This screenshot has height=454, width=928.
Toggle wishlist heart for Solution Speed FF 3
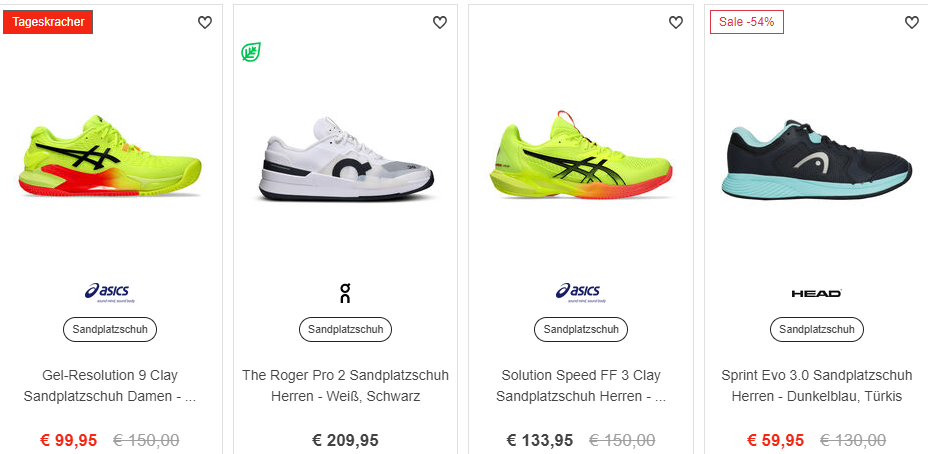tap(676, 23)
